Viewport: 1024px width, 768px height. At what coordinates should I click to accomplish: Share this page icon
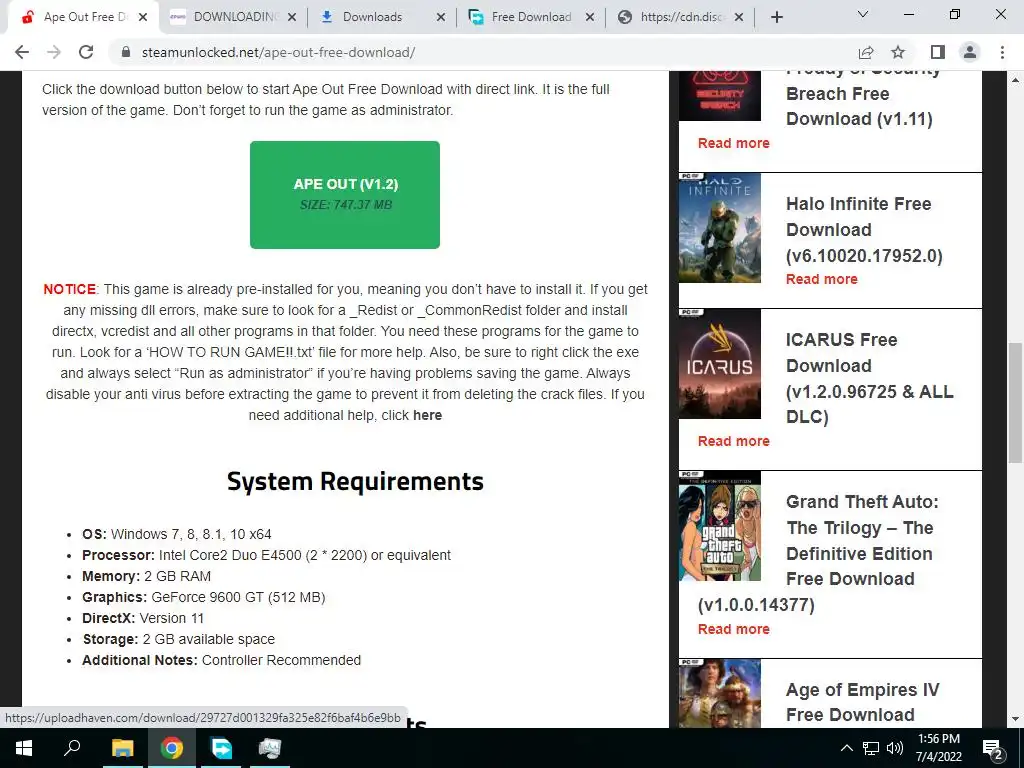pyautogui.click(x=866, y=52)
